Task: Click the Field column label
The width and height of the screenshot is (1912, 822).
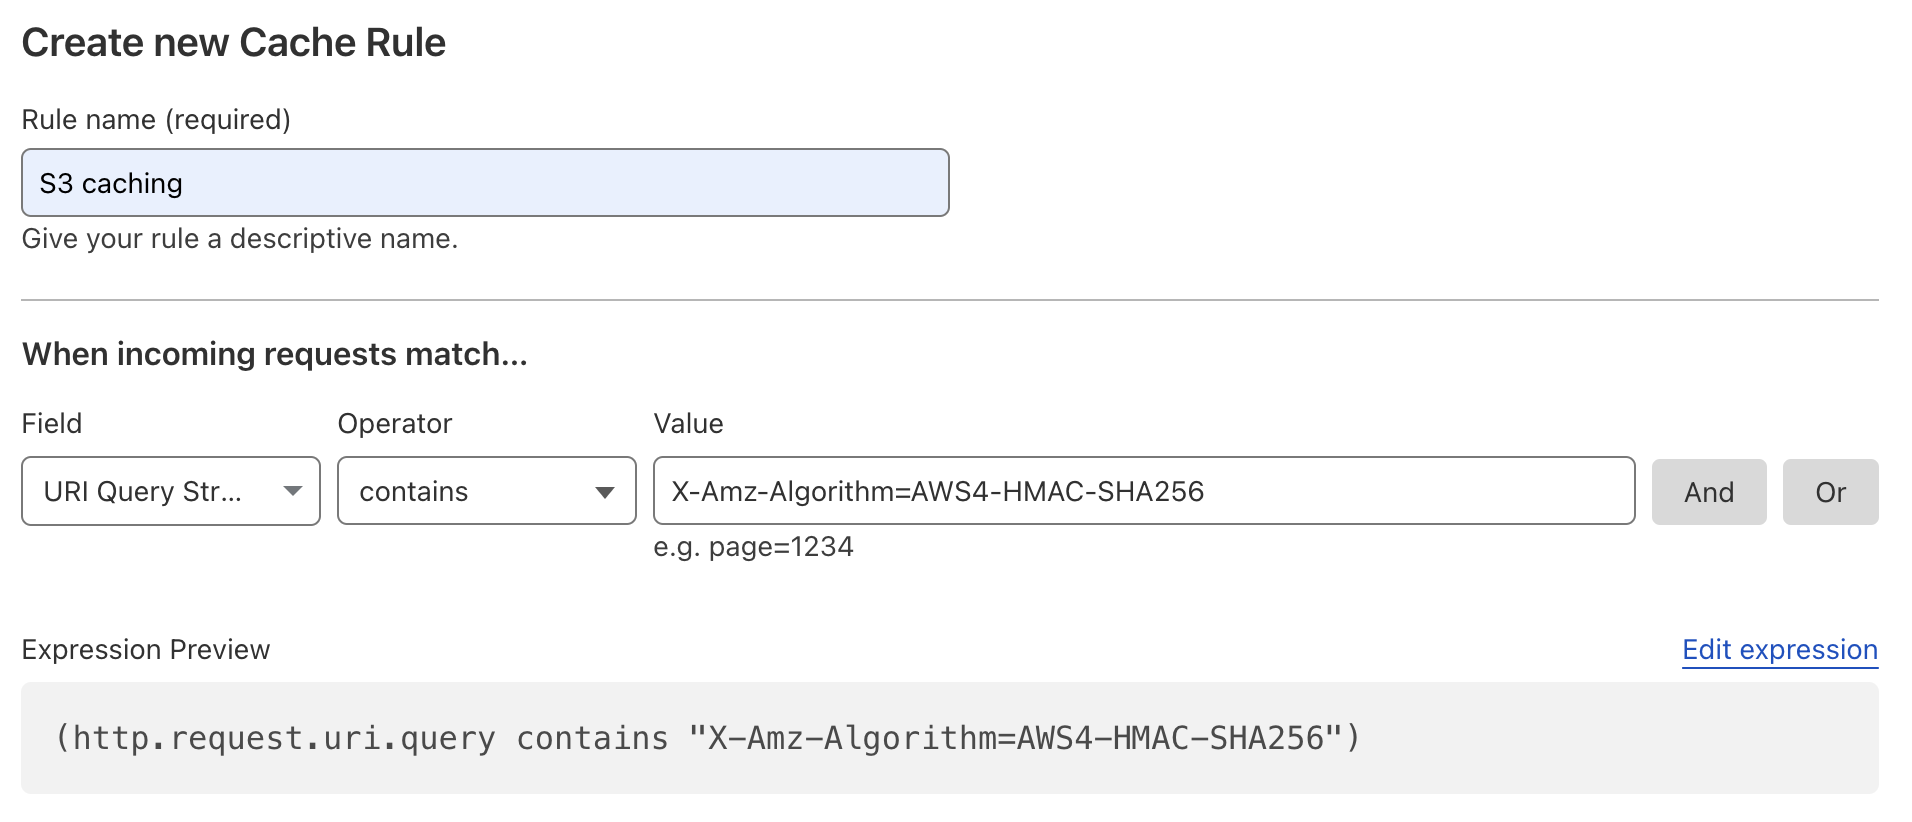Action: coord(52,424)
